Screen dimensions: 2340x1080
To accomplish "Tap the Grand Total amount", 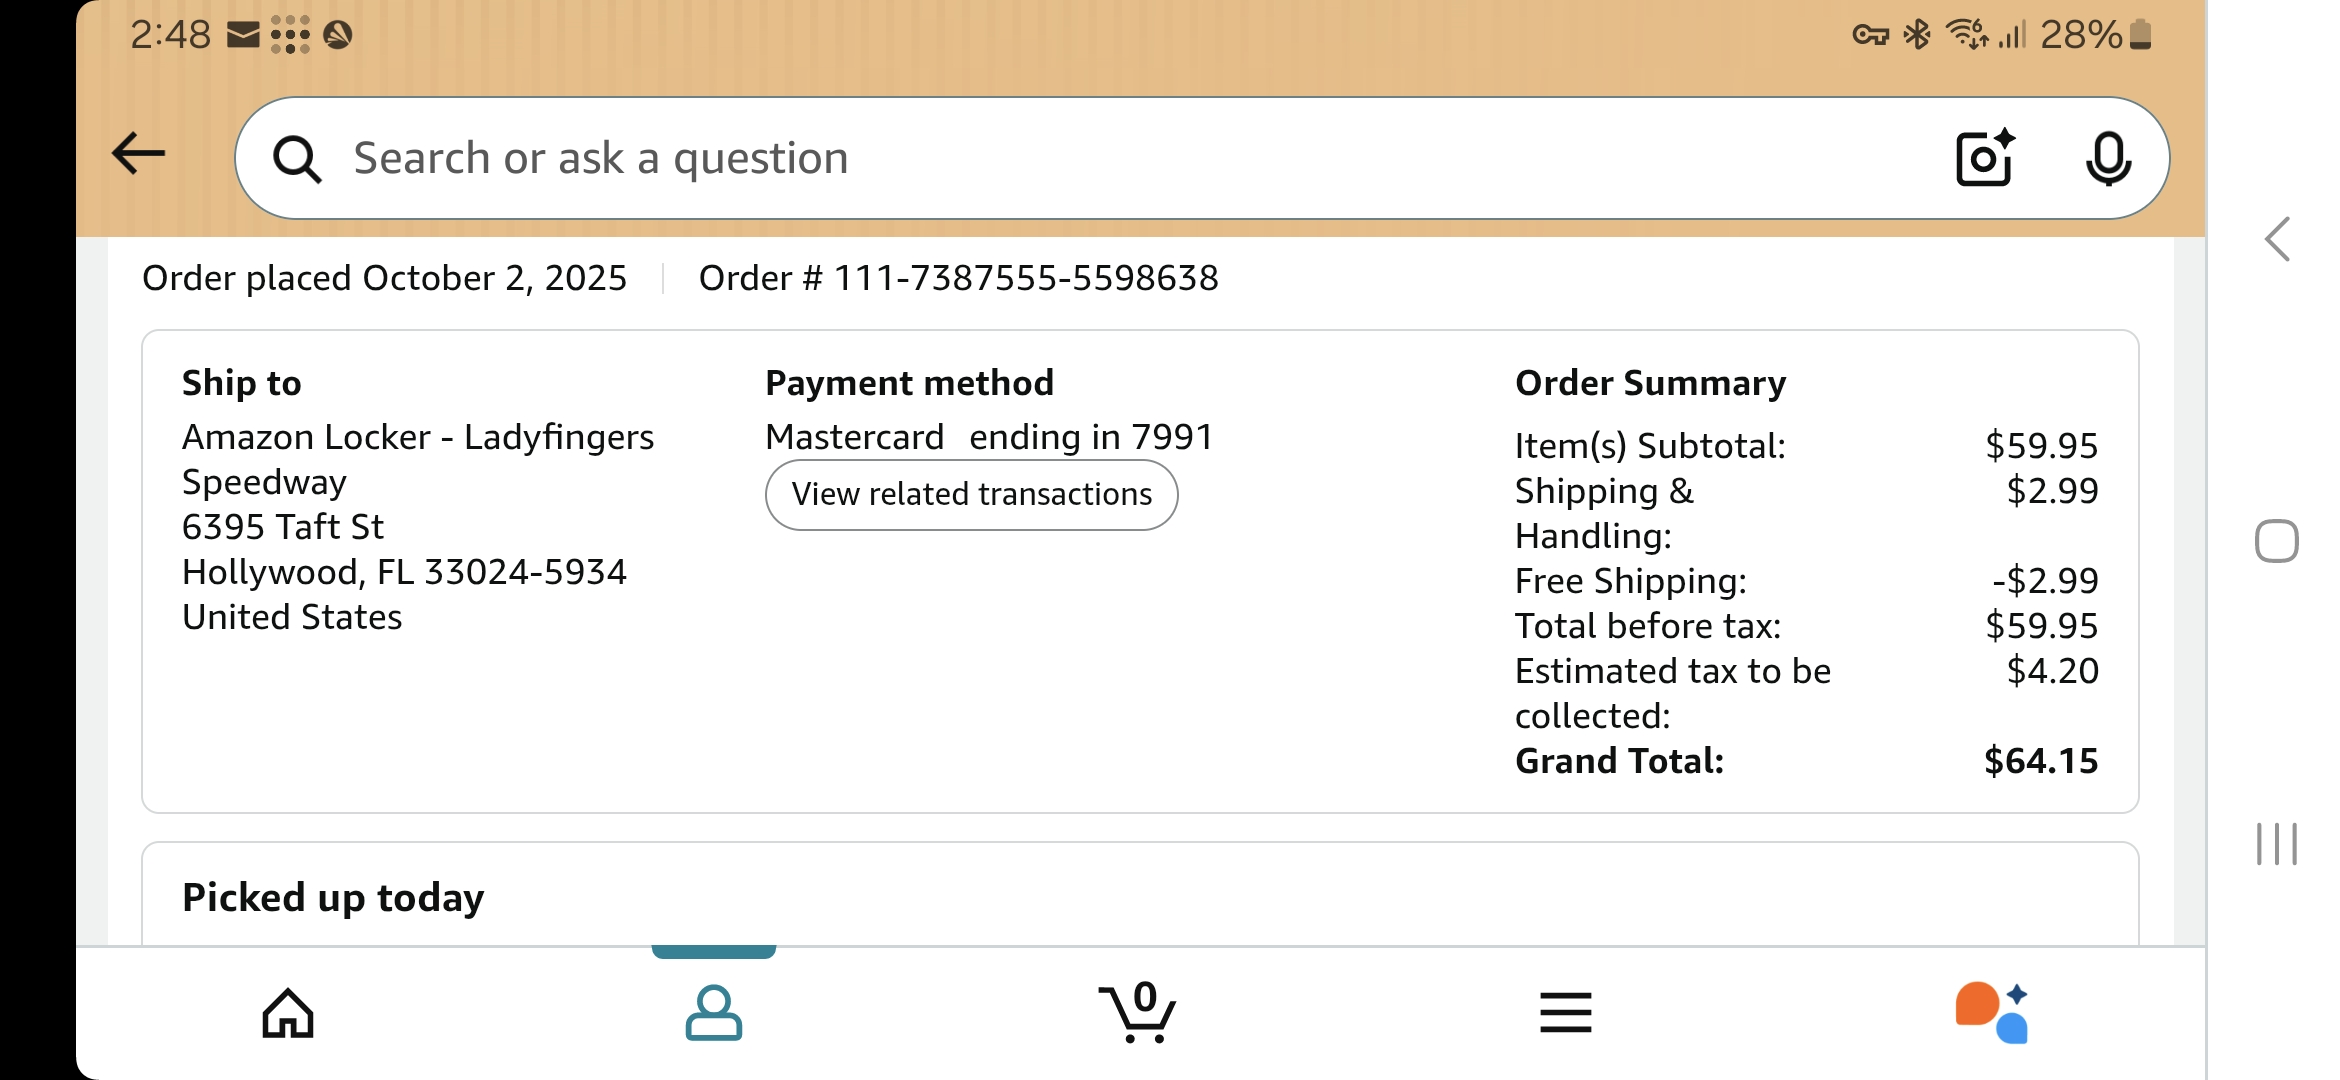I will [x=2040, y=761].
